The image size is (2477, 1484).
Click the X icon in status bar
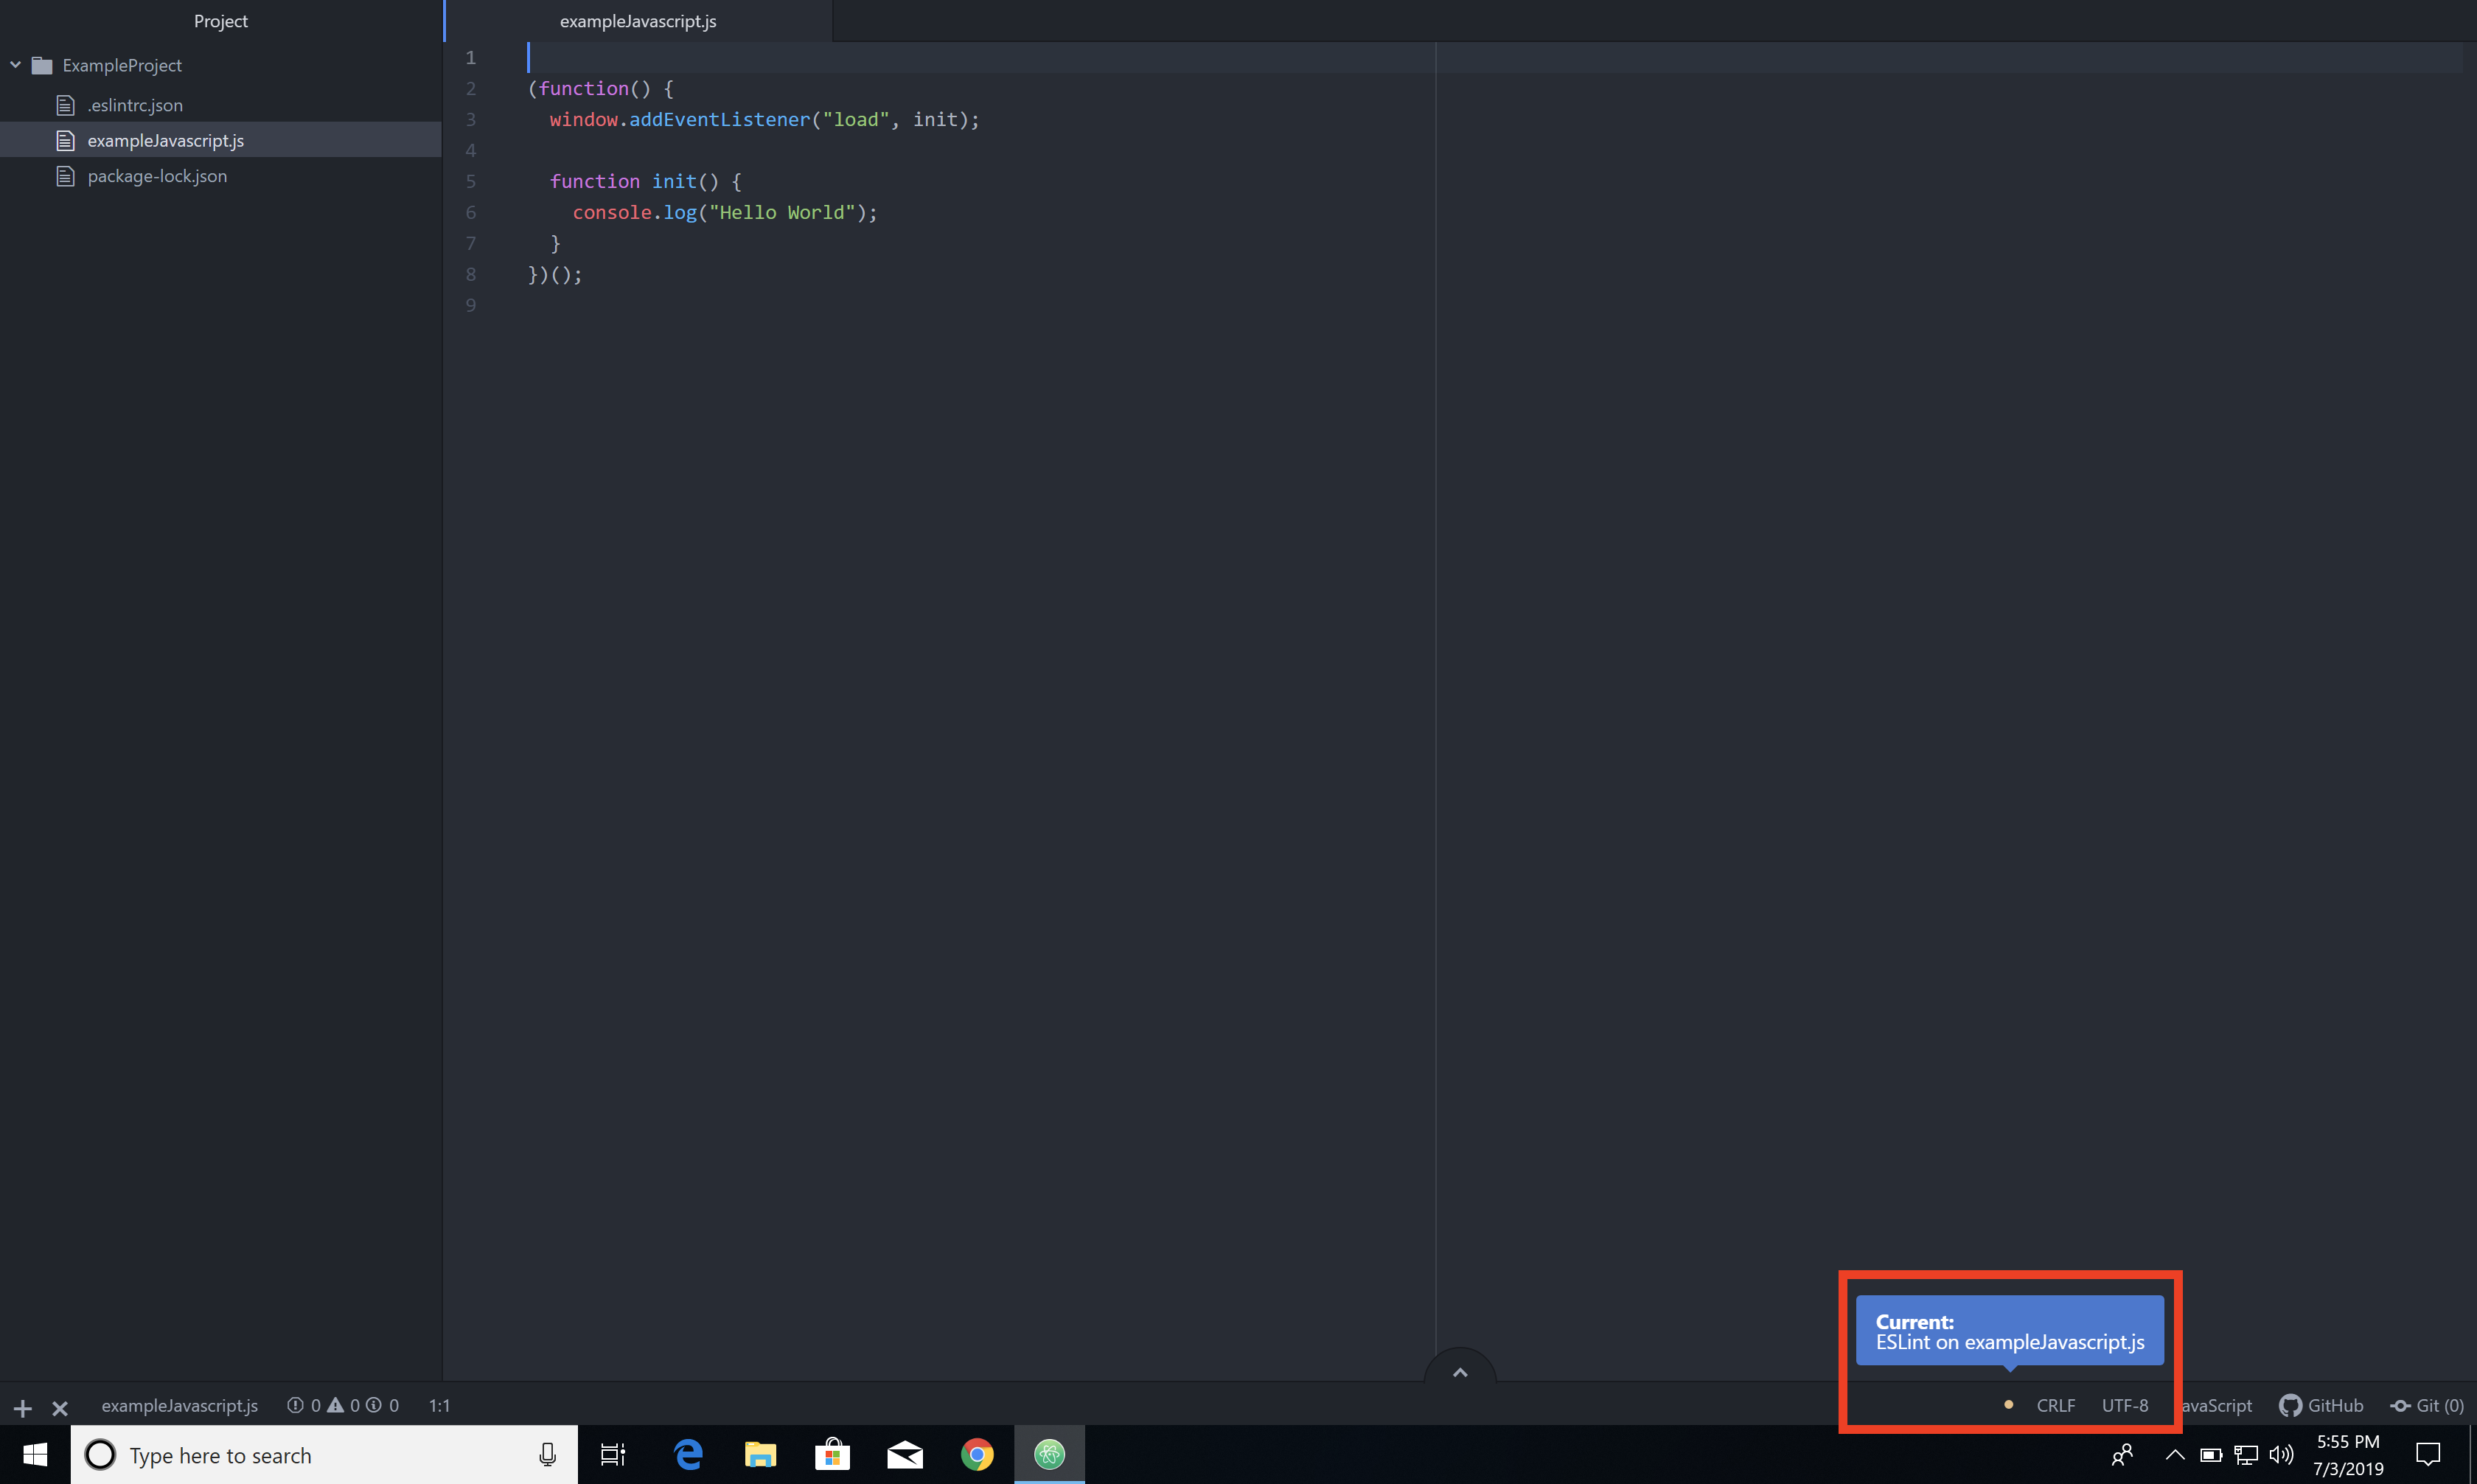coord(60,1408)
